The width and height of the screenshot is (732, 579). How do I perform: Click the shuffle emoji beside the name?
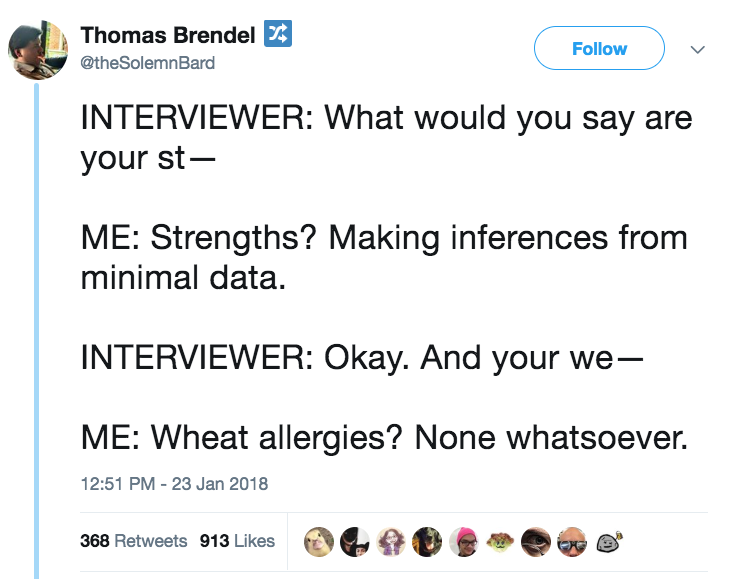pos(275,35)
